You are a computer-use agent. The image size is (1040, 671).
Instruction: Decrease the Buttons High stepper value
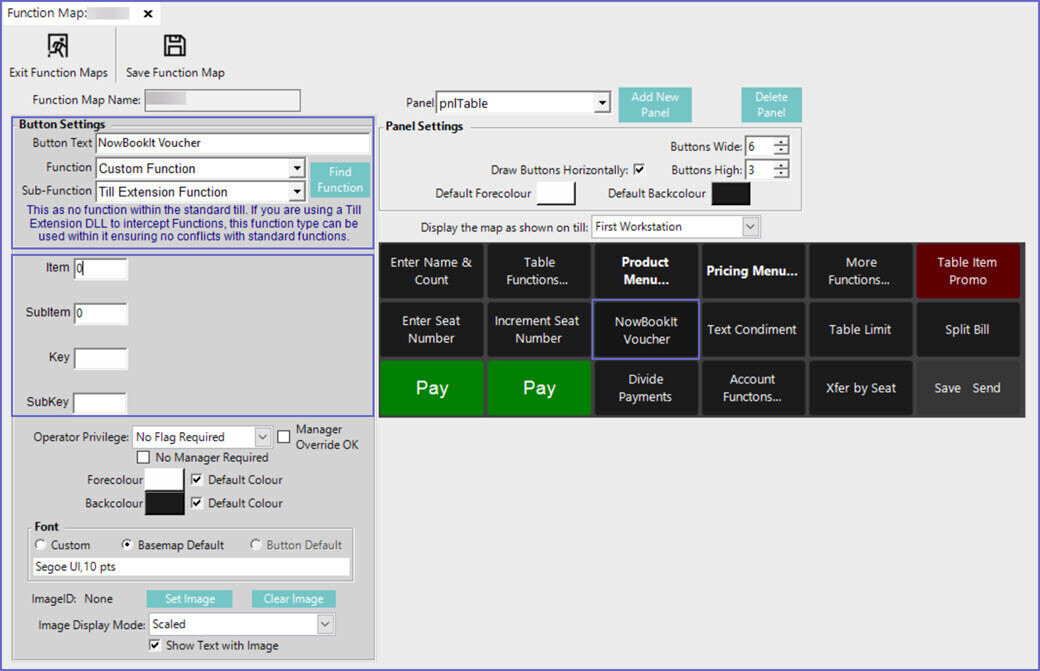pyautogui.click(x=781, y=175)
